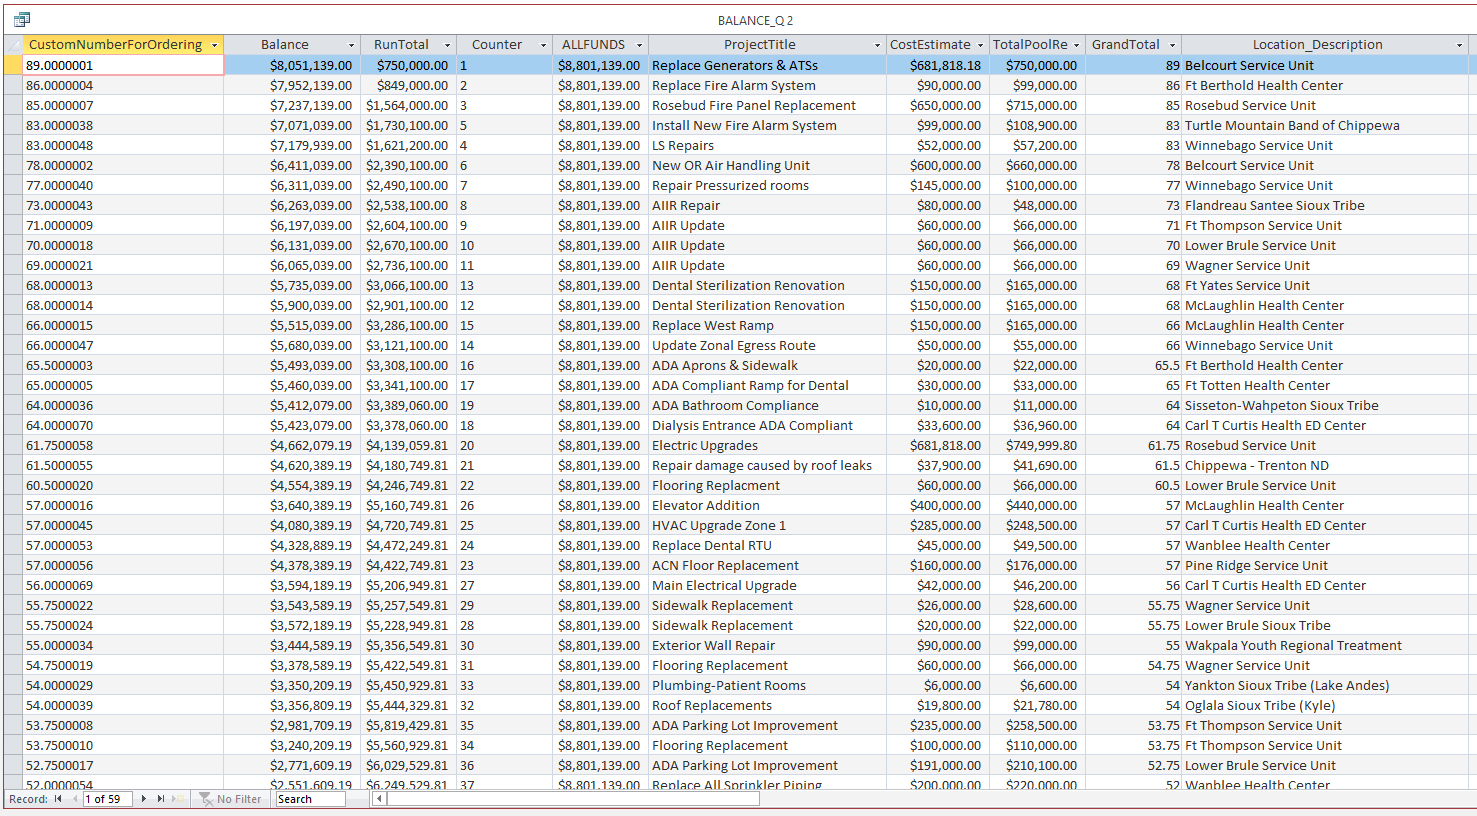Click the select-all corner of the datasheet
This screenshot has height=816, width=1477.
[13, 45]
